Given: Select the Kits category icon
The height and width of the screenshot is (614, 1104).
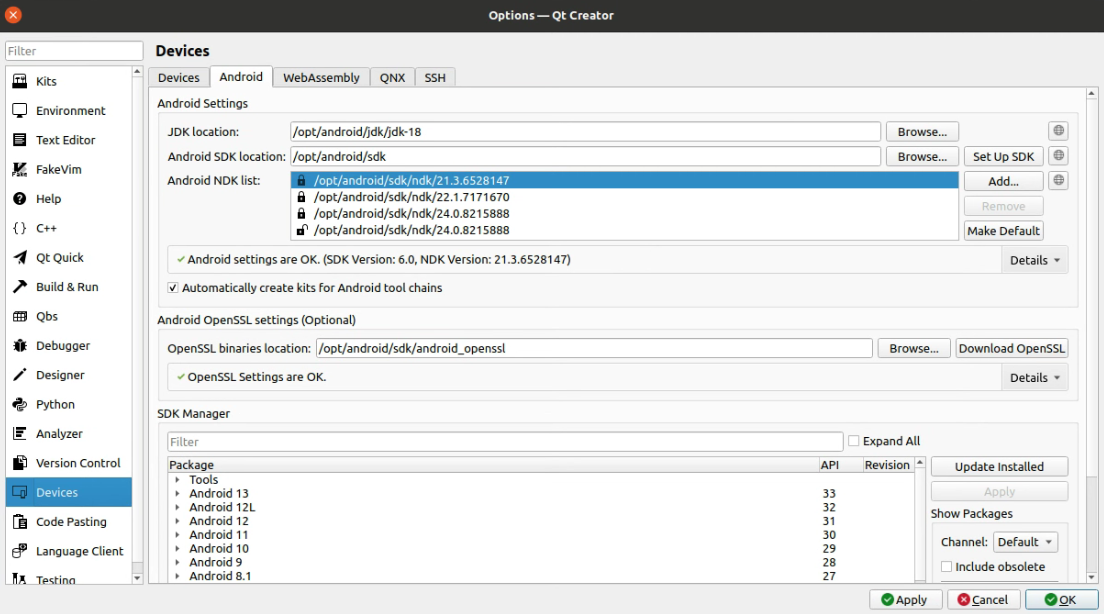Looking at the screenshot, I should (19, 81).
